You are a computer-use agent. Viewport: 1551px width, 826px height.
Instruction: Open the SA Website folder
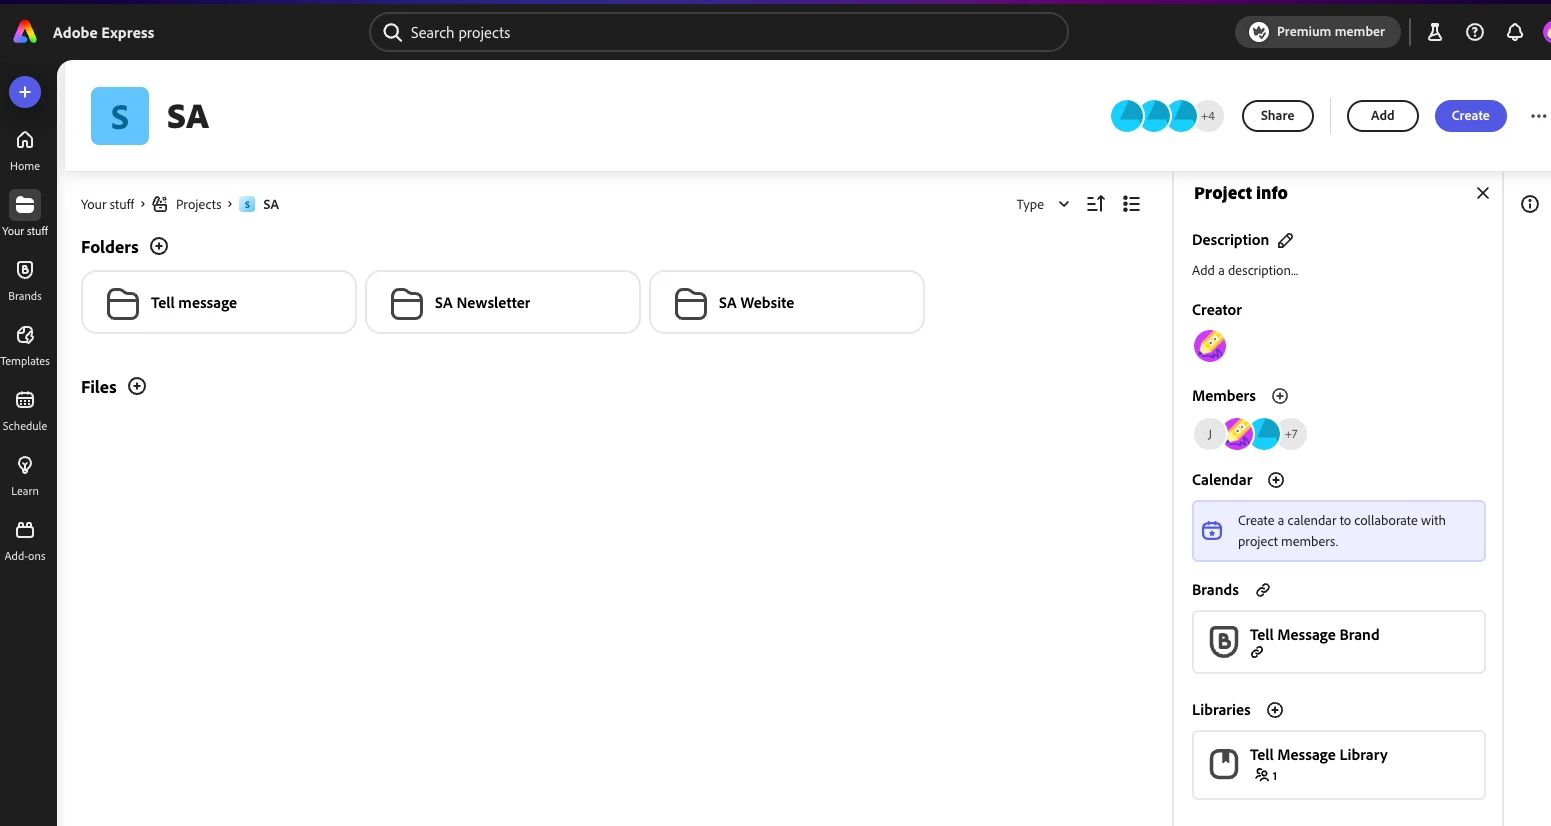[x=787, y=302]
